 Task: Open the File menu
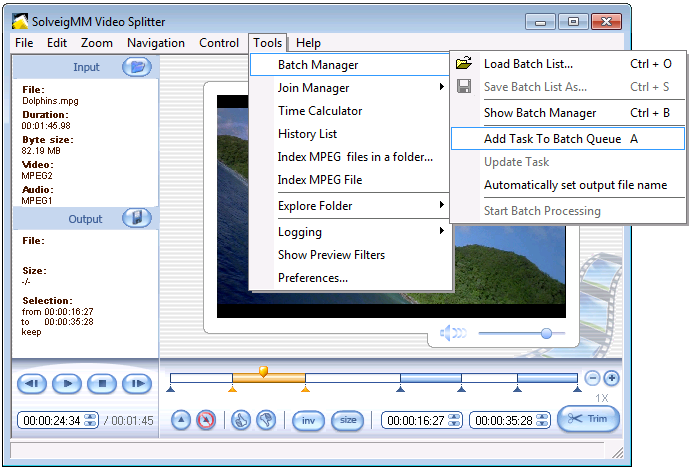[24, 43]
